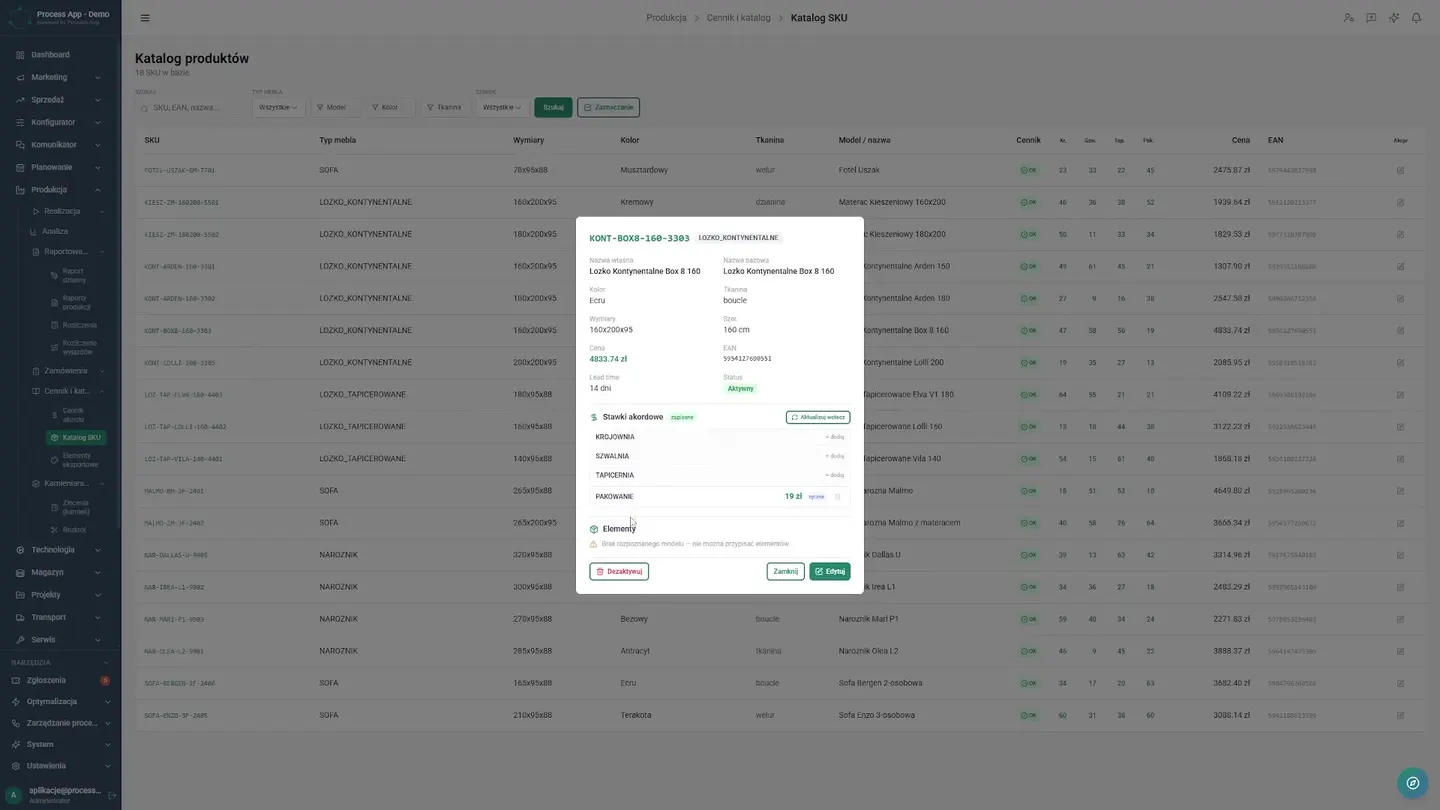
Task: Click the Tkanina filter field
Action: click(x=445, y=107)
